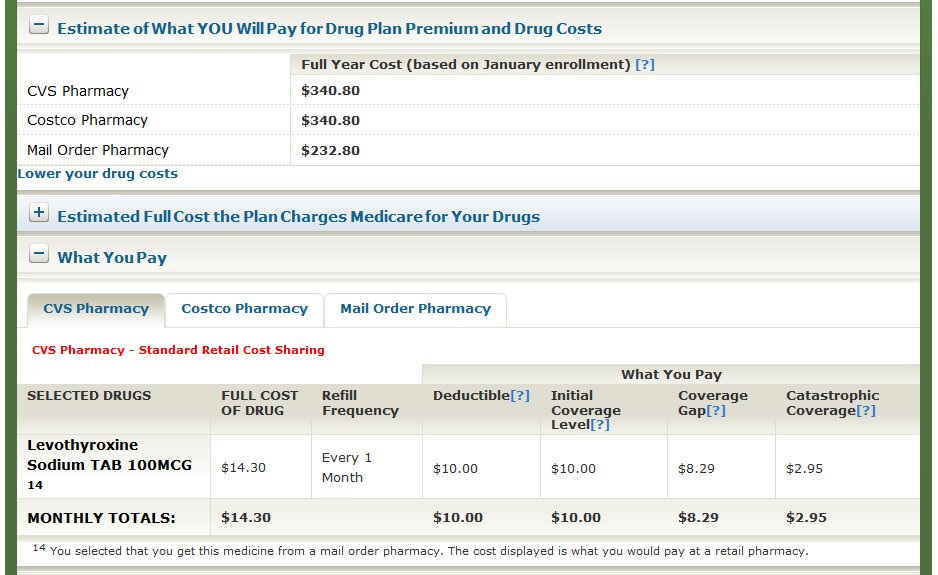Screen dimensions: 938x575
Task: Click the Lower your drug costs link
Action: click(98, 174)
